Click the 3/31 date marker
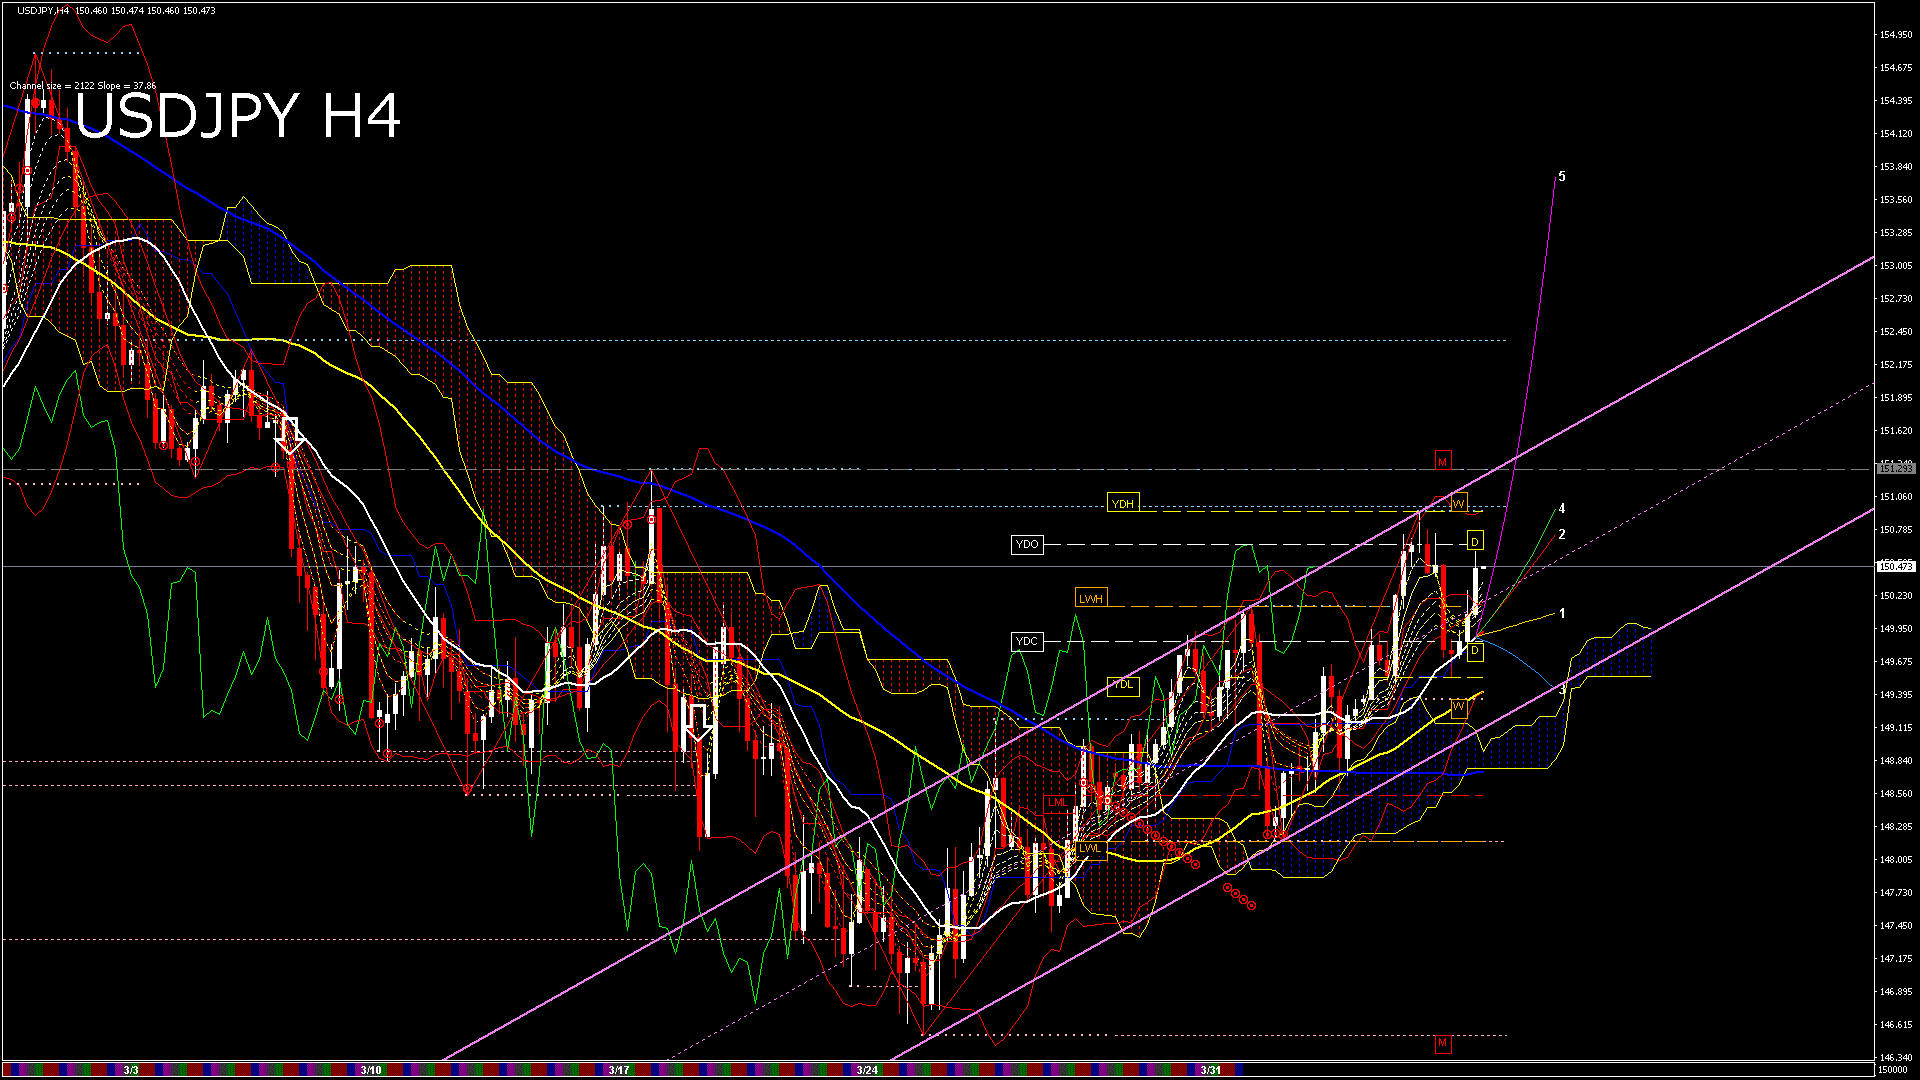The image size is (1920, 1080). pyautogui.click(x=1211, y=1070)
